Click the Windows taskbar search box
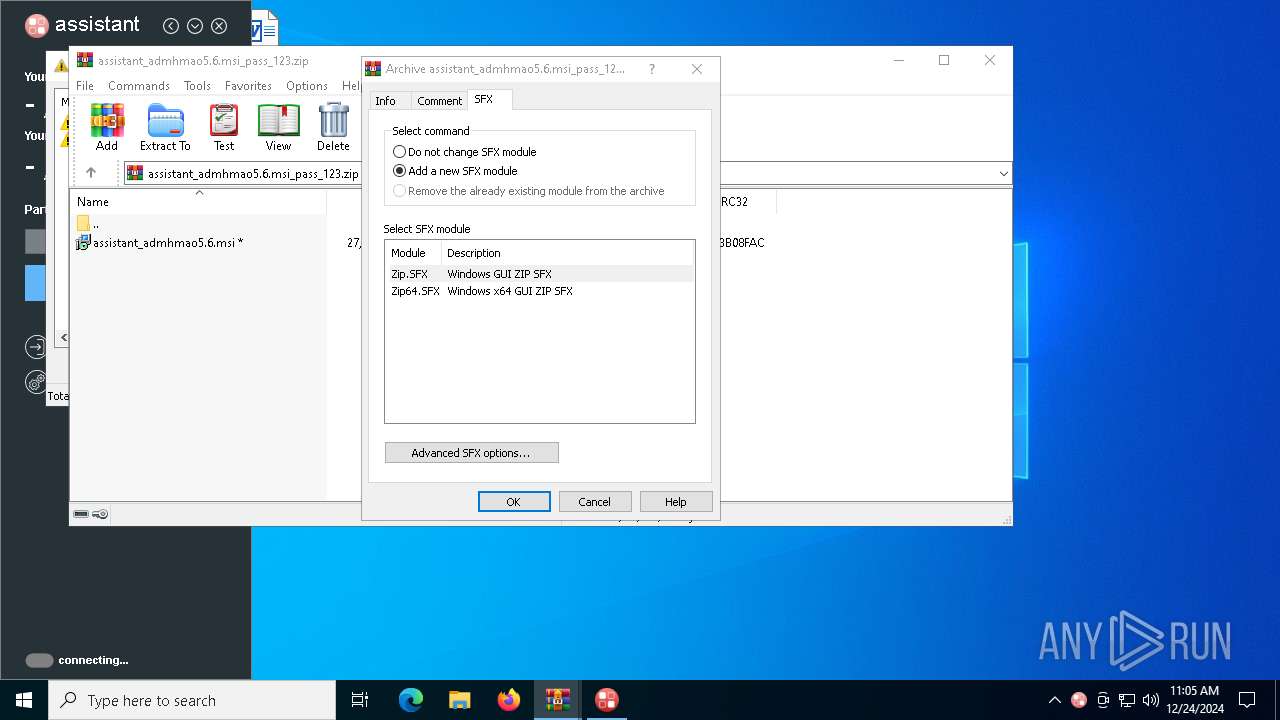This screenshot has height=720, width=1280. 192,700
